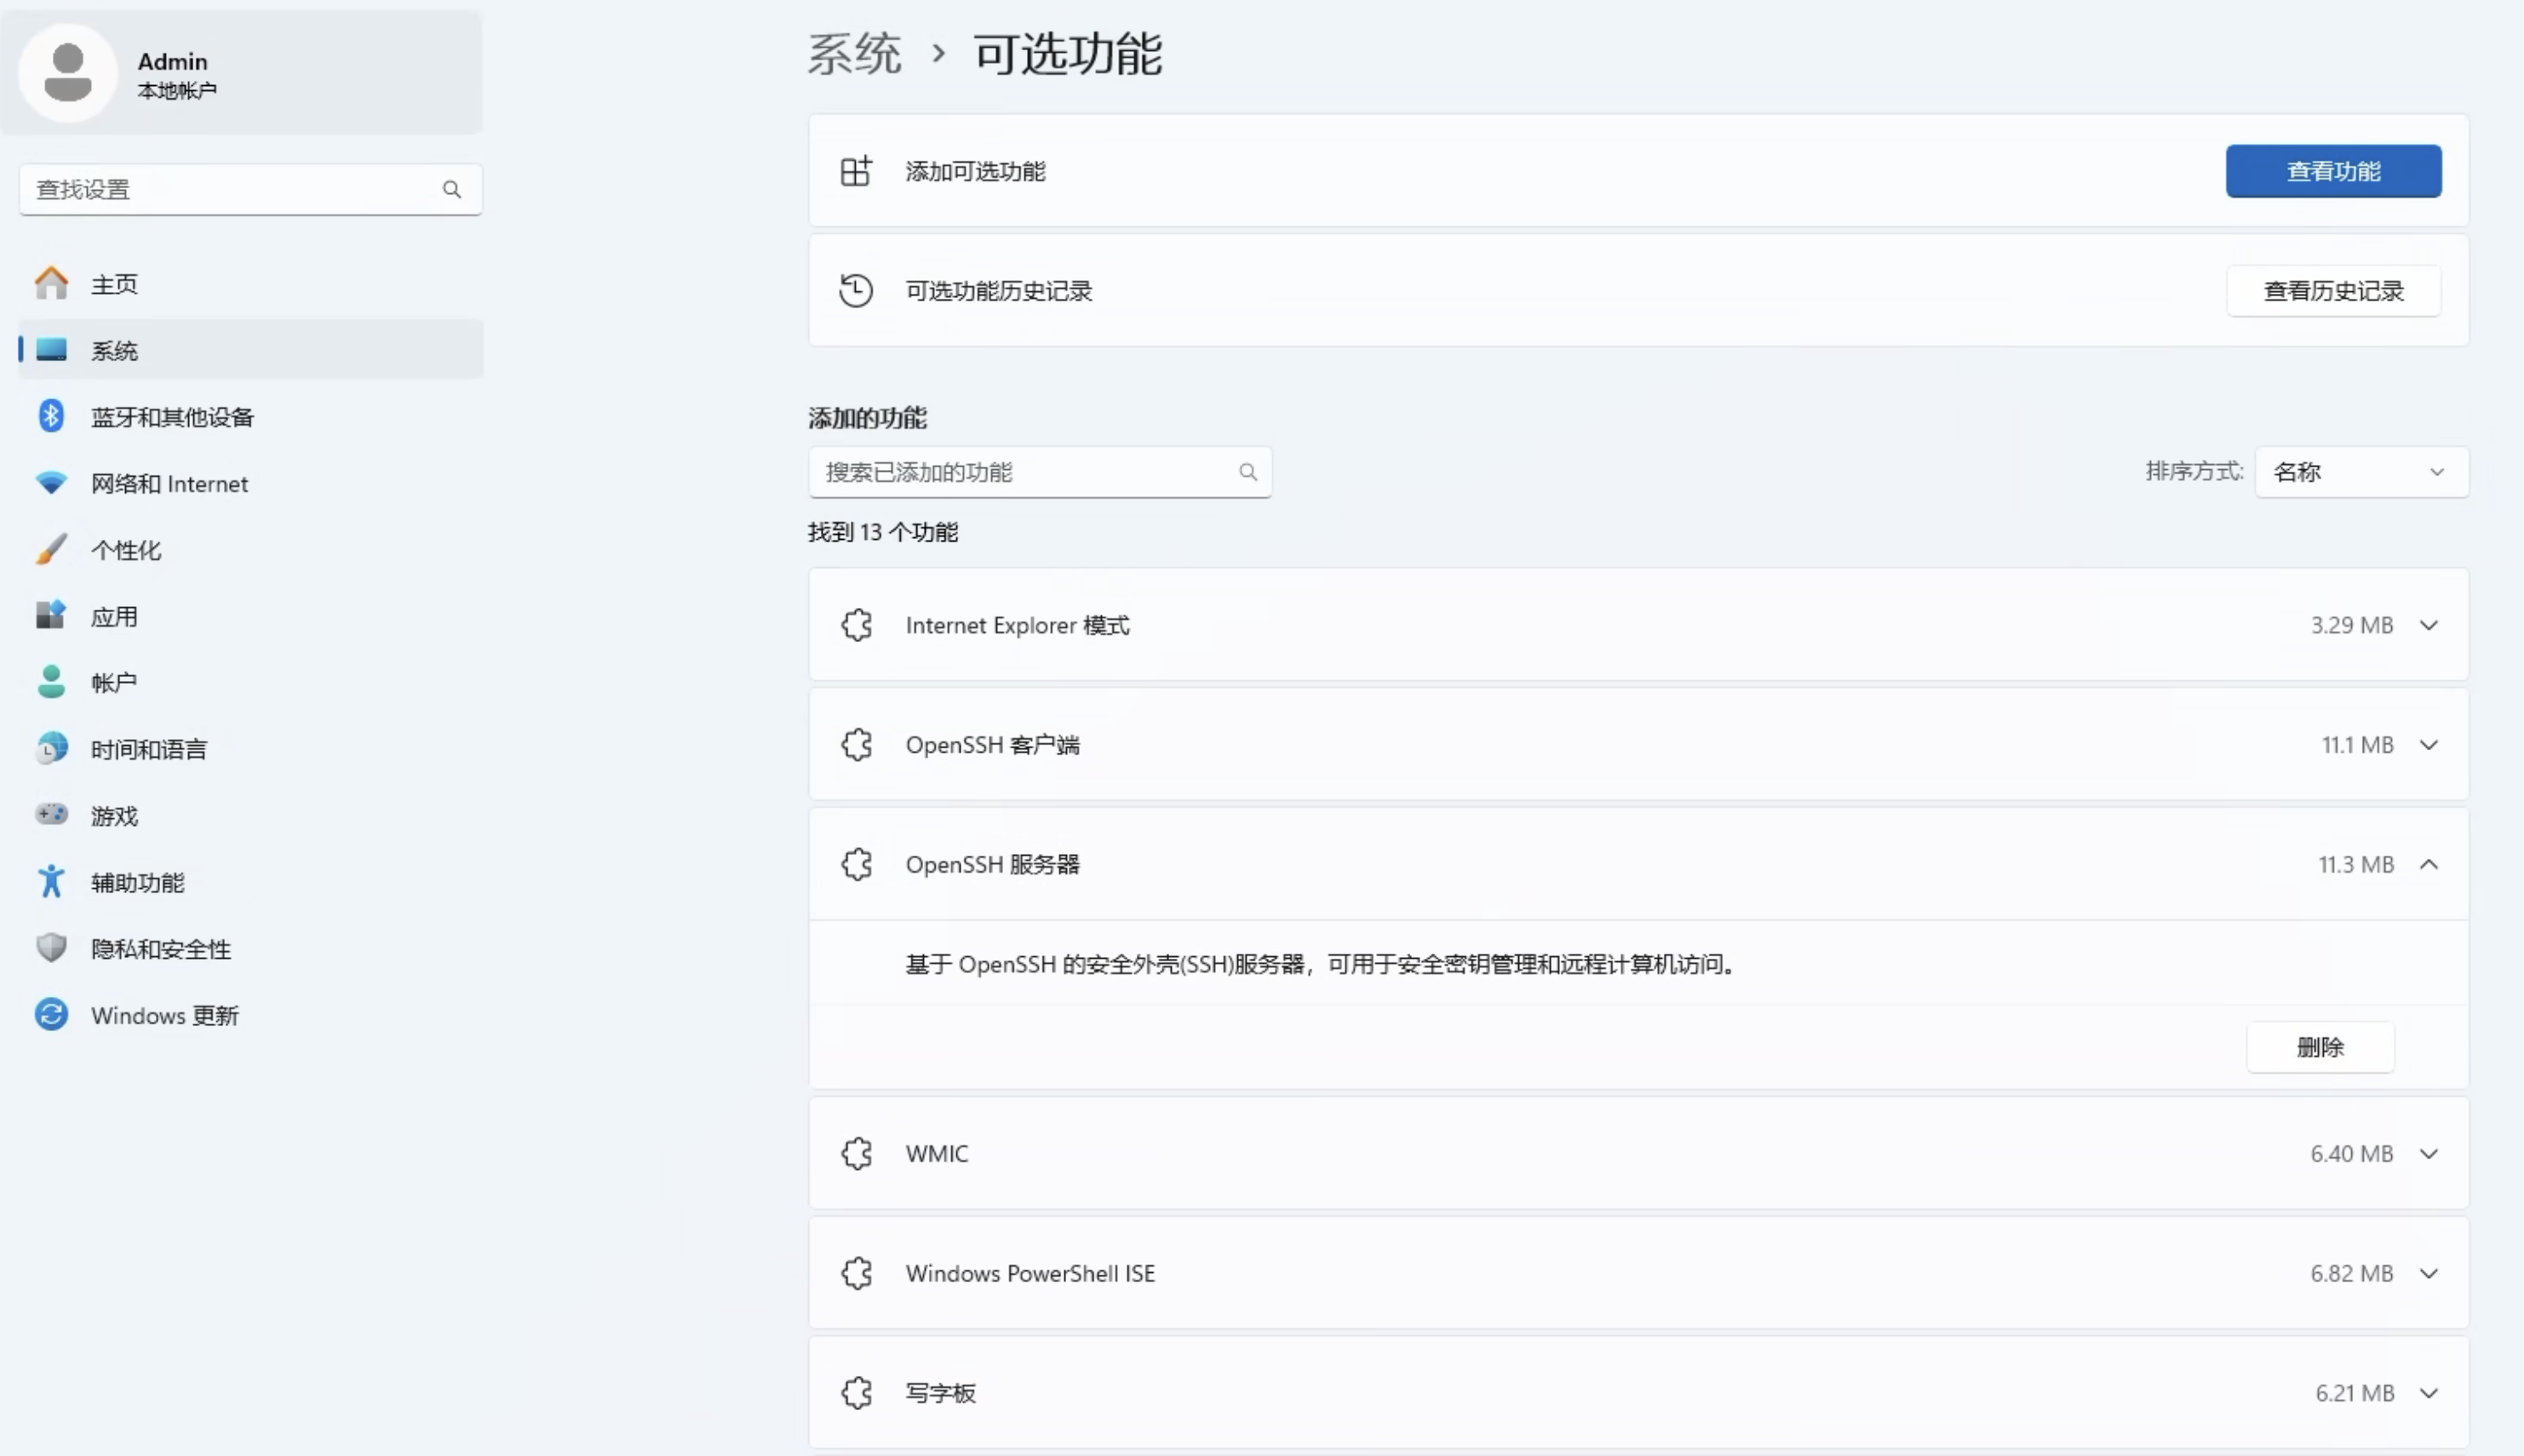Collapse the OpenSSH 服务器 entry

tap(2429, 864)
